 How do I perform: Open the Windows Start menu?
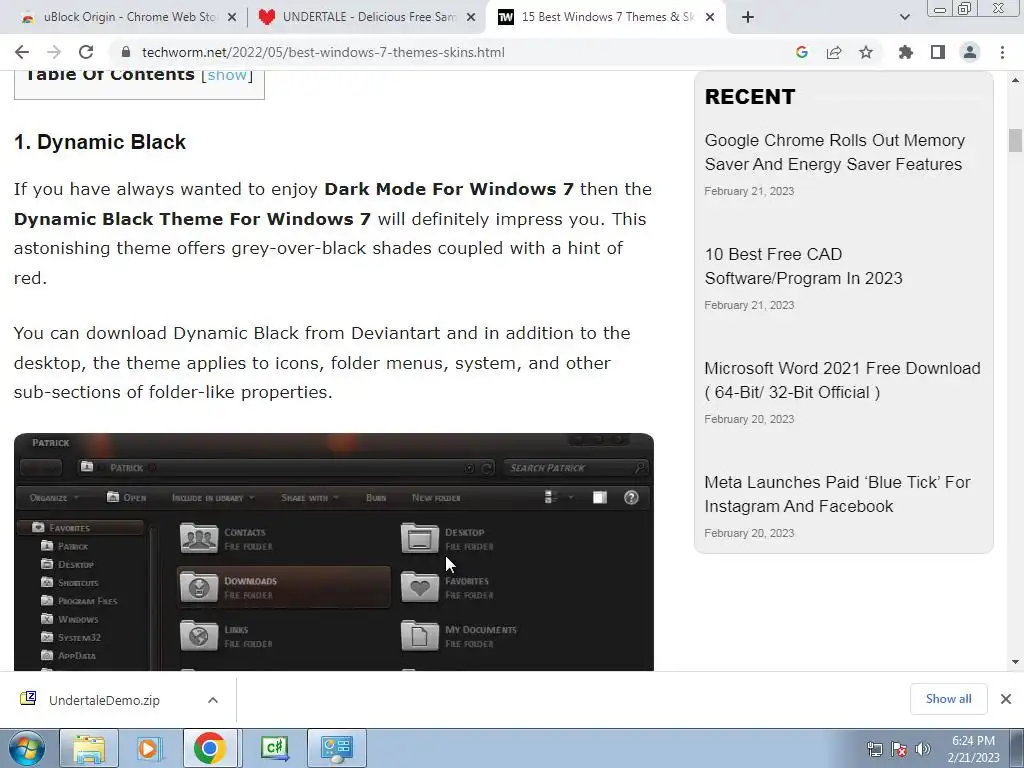27,748
